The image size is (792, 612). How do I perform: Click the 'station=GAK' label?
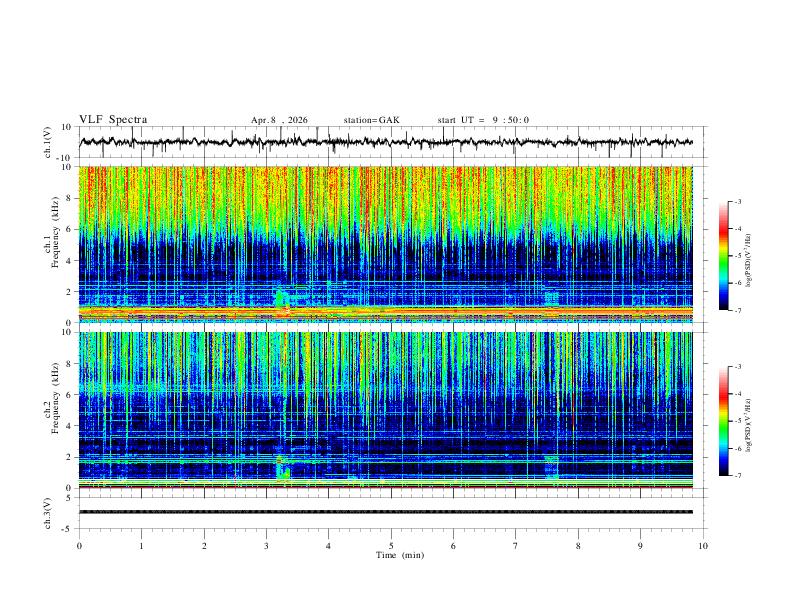[371, 120]
